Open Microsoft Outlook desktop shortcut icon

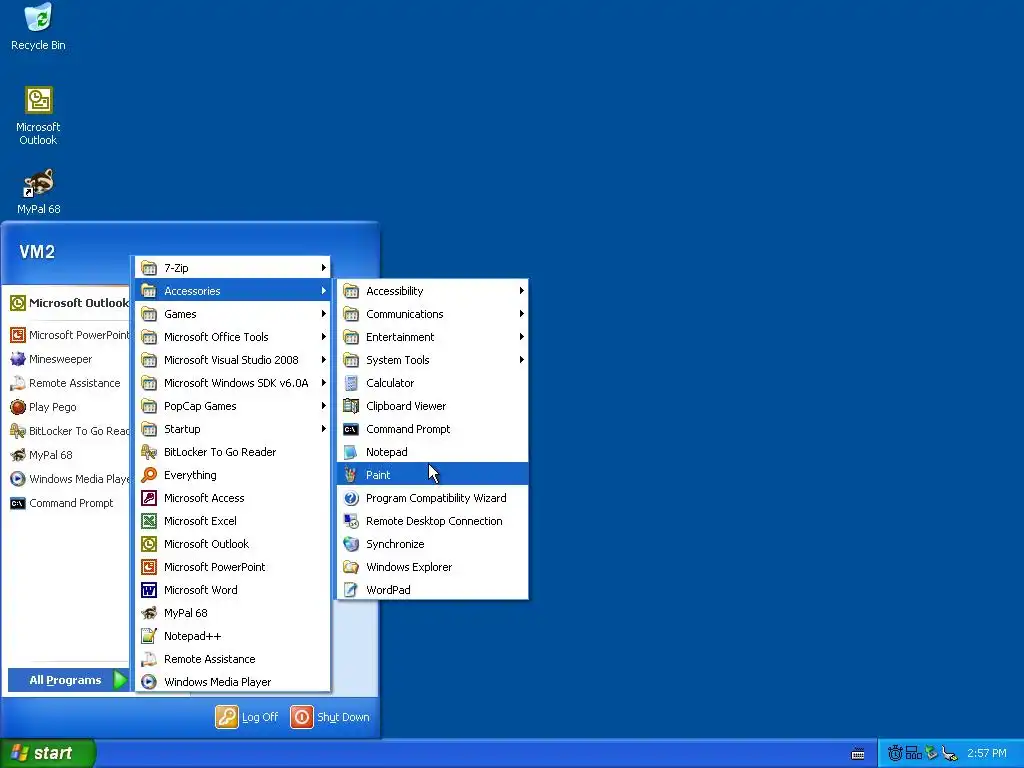click(39, 100)
